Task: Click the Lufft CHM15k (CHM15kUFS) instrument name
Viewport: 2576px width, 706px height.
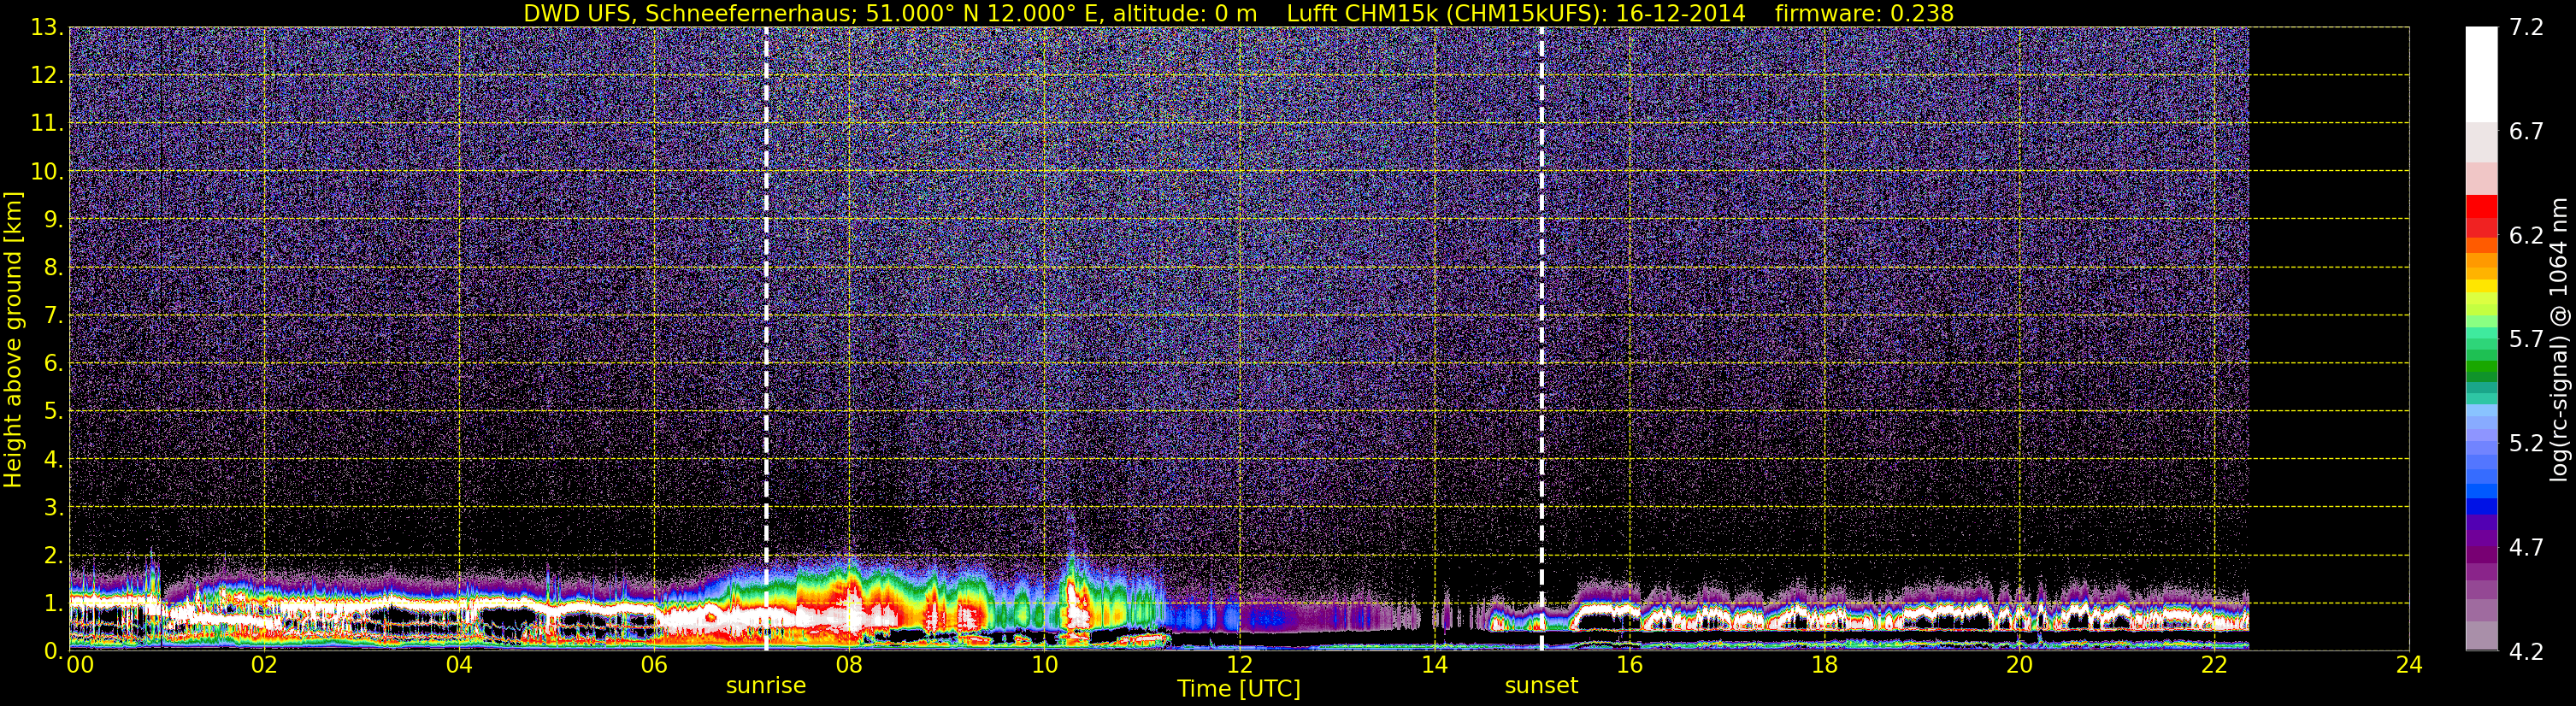Action: (x=1446, y=13)
